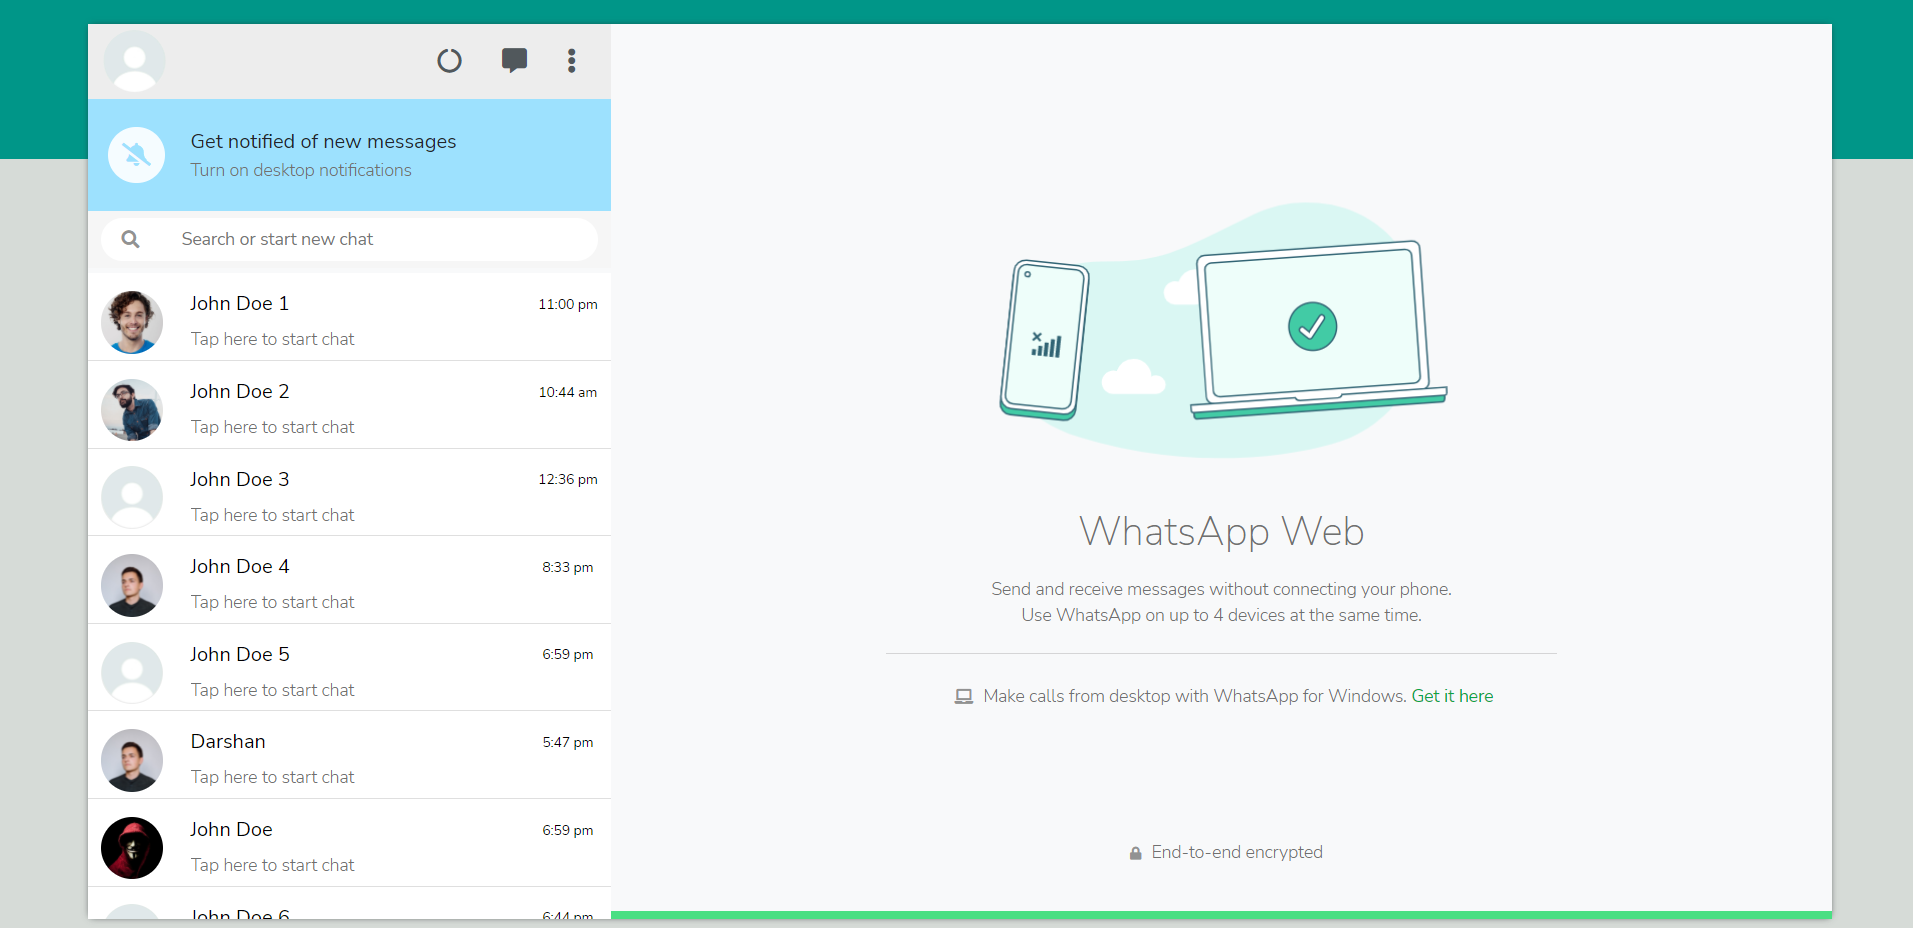Click your own profile avatar at top left
This screenshot has width=1913, height=928.
tap(134, 61)
